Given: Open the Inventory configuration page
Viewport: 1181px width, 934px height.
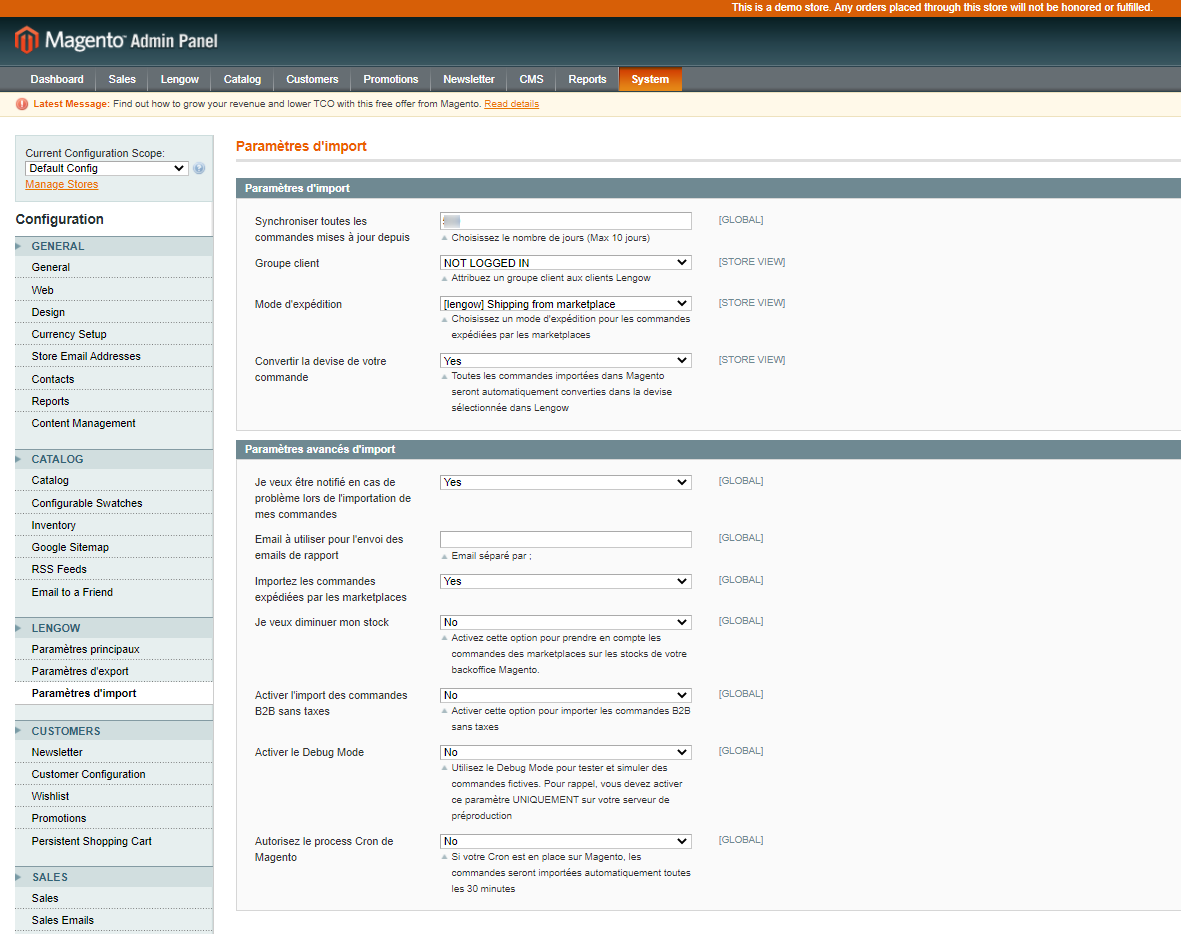Looking at the screenshot, I should (x=114, y=525).
